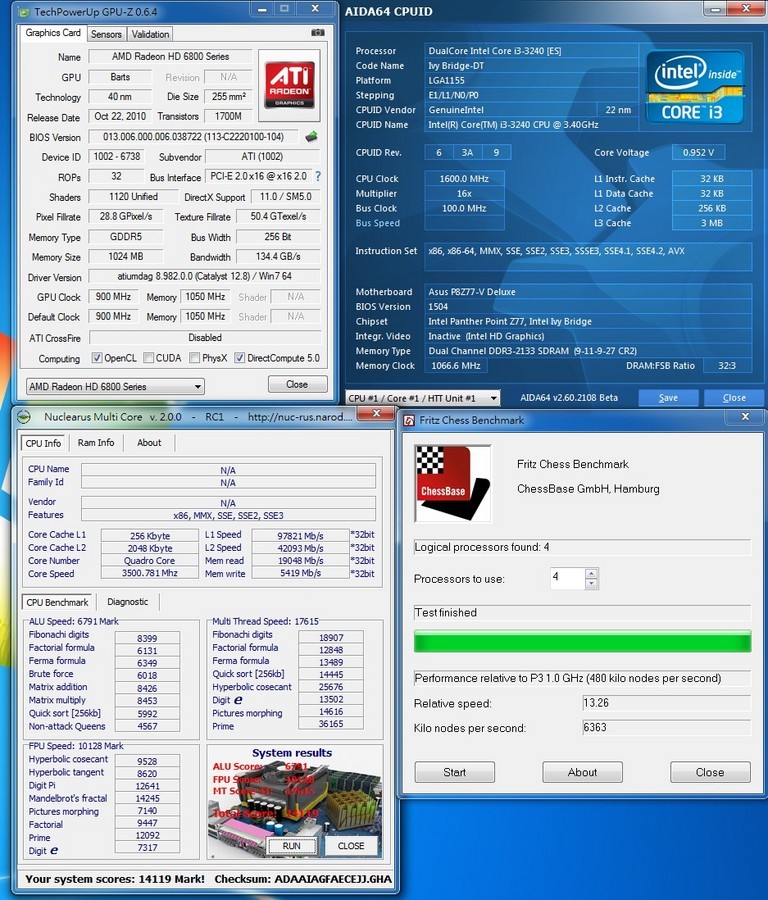The height and width of the screenshot is (900, 768).
Task: Click the GPU-Z title bar app icon
Action: tap(25, 11)
